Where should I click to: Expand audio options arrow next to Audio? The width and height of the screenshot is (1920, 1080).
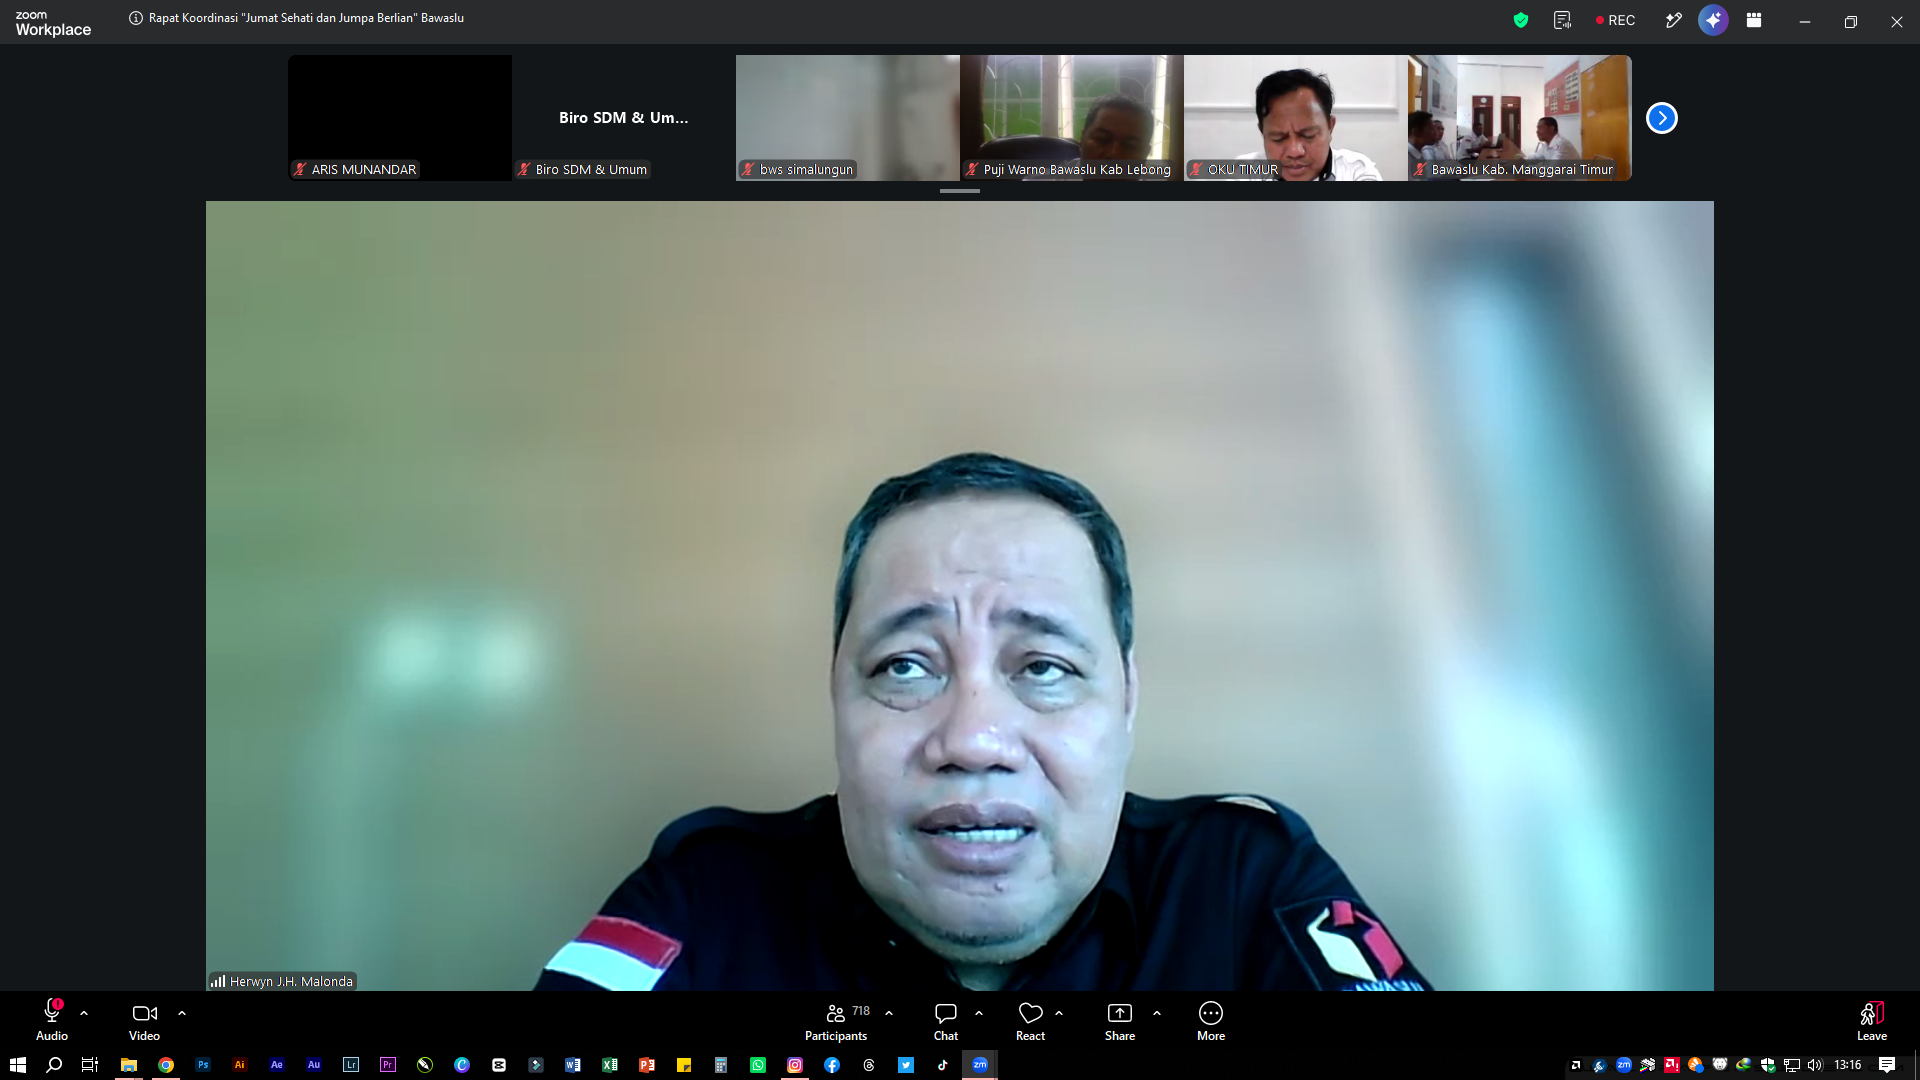click(84, 1013)
